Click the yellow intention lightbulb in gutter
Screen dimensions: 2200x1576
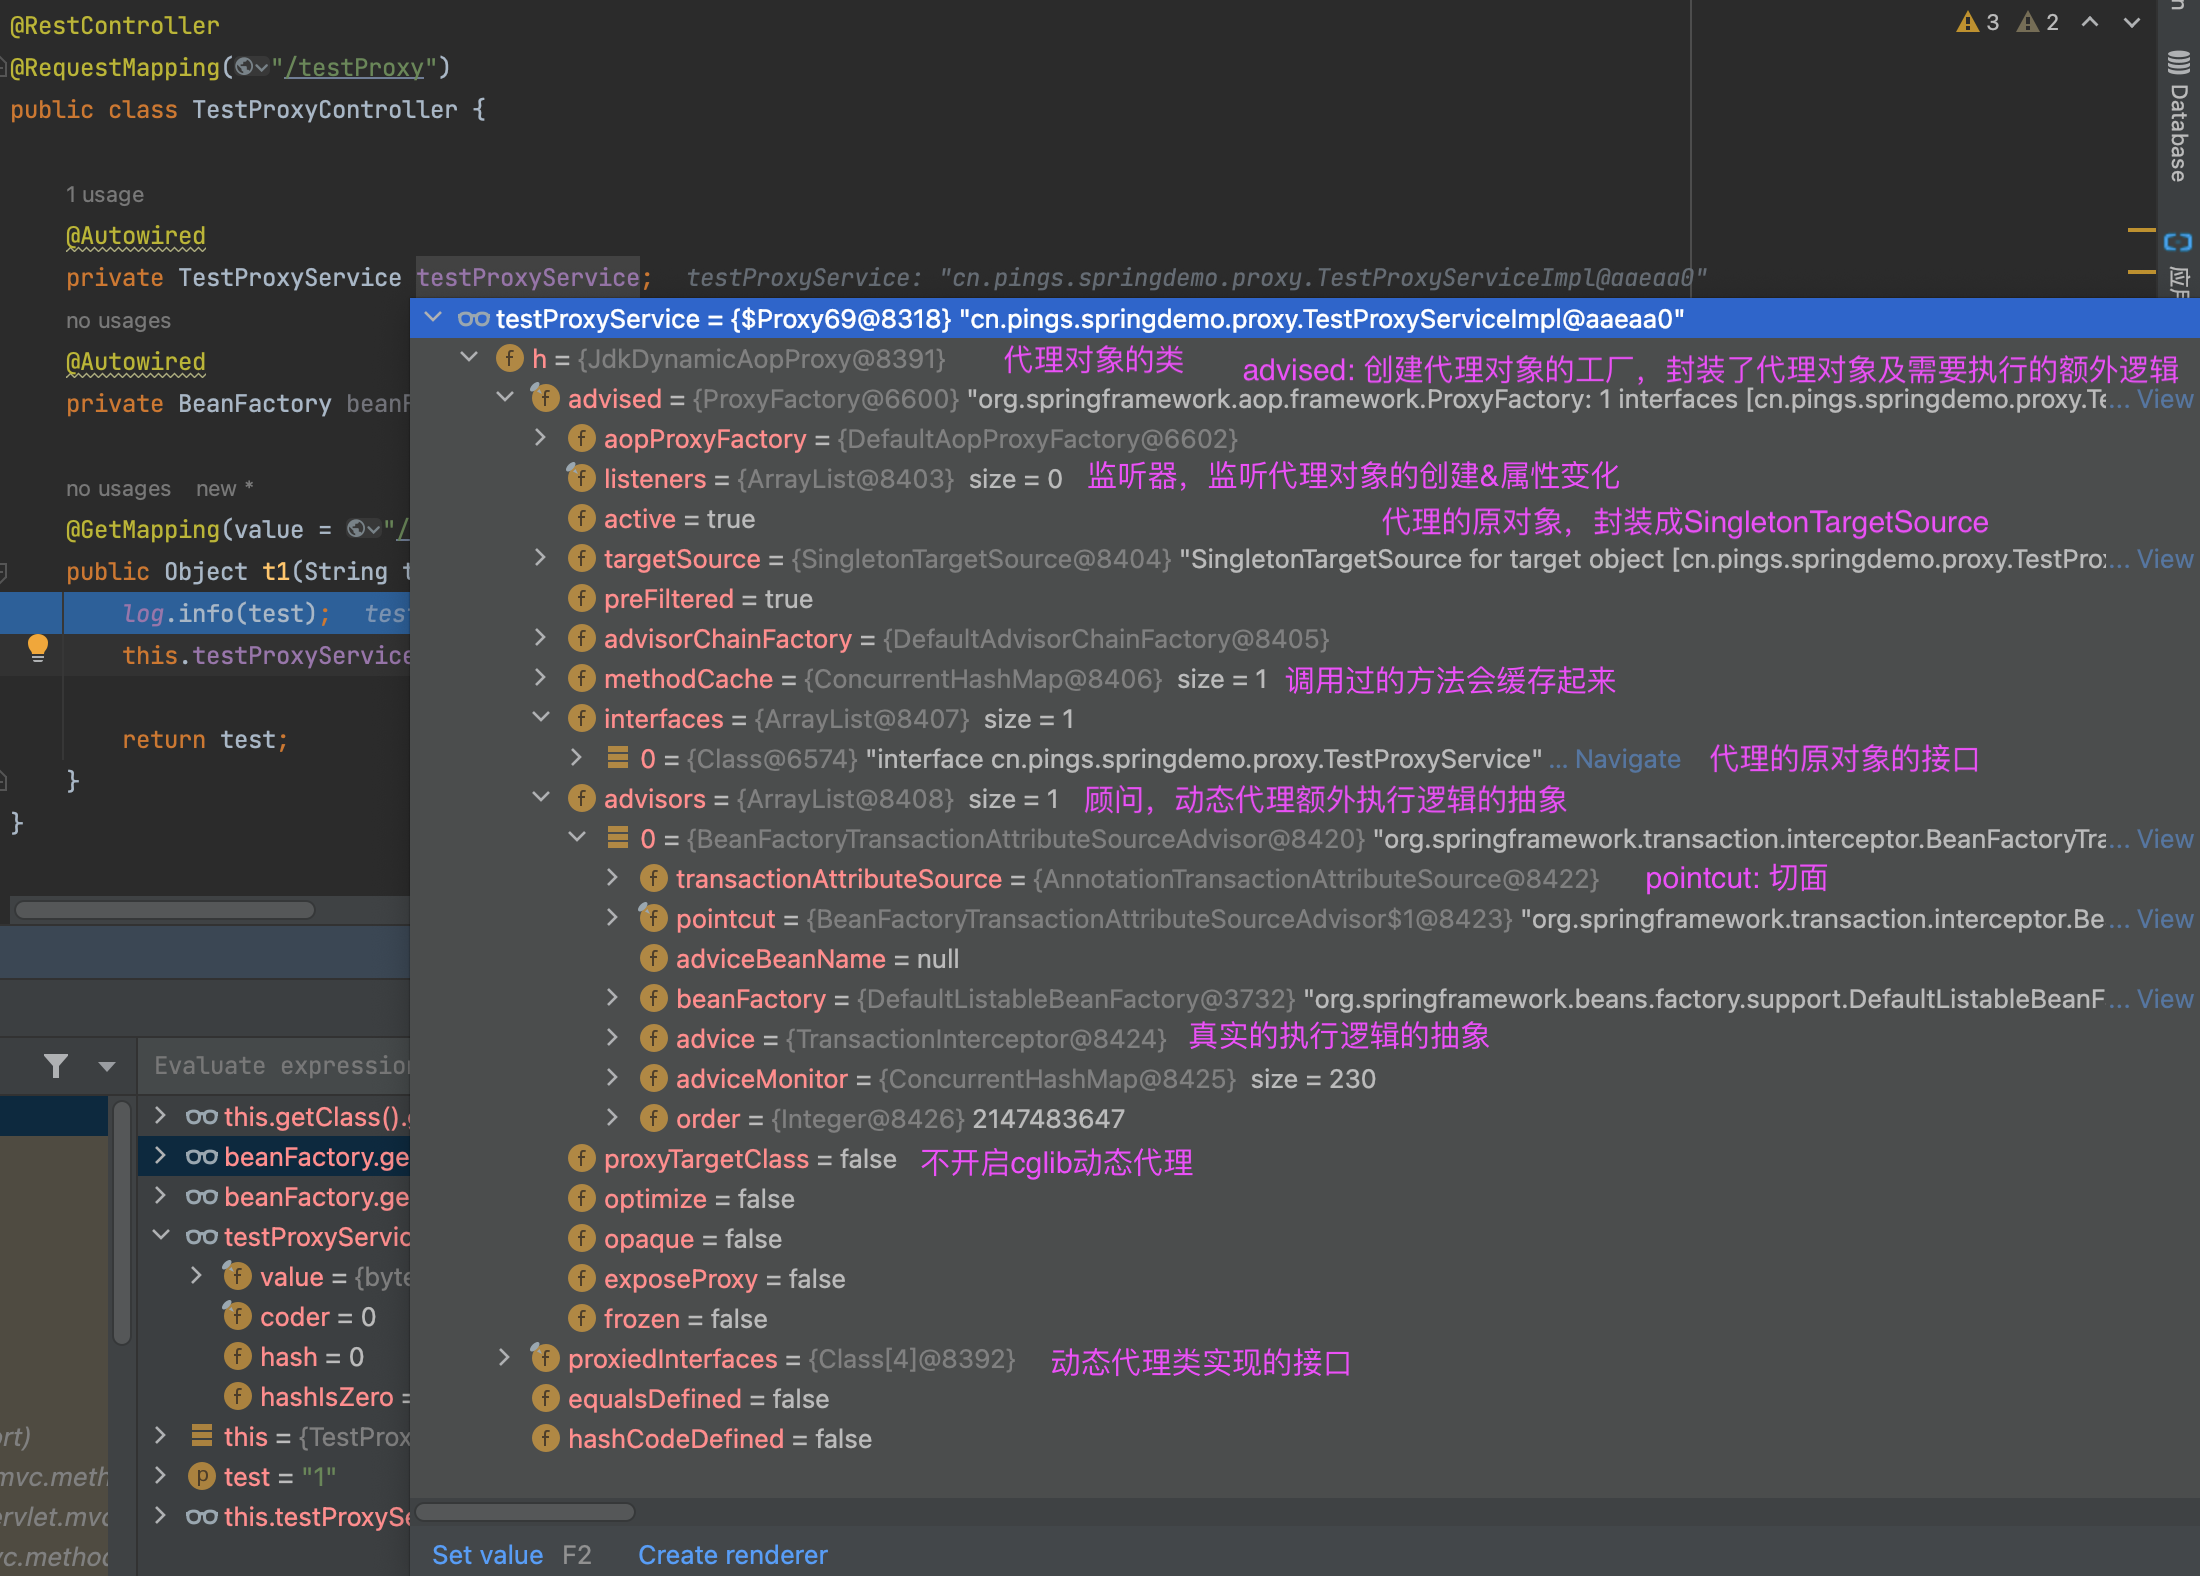click(x=38, y=647)
